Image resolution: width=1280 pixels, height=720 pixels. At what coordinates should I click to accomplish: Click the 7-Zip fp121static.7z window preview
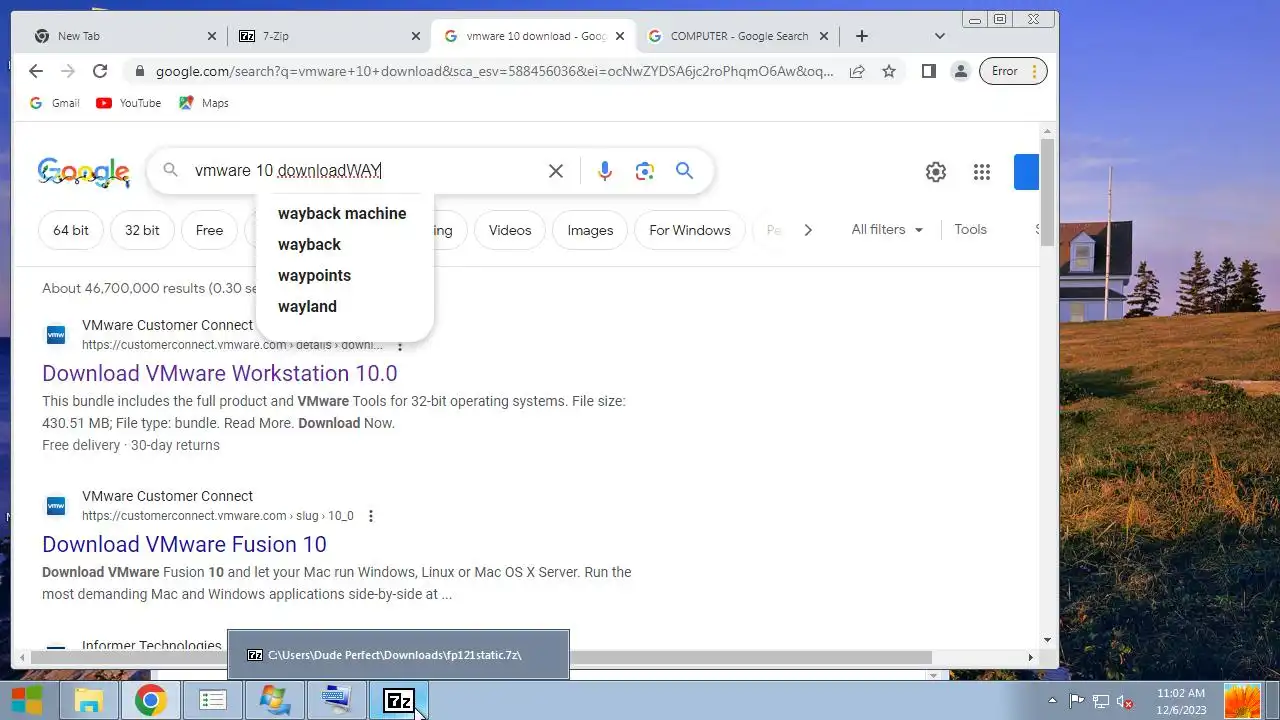tap(398, 655)
